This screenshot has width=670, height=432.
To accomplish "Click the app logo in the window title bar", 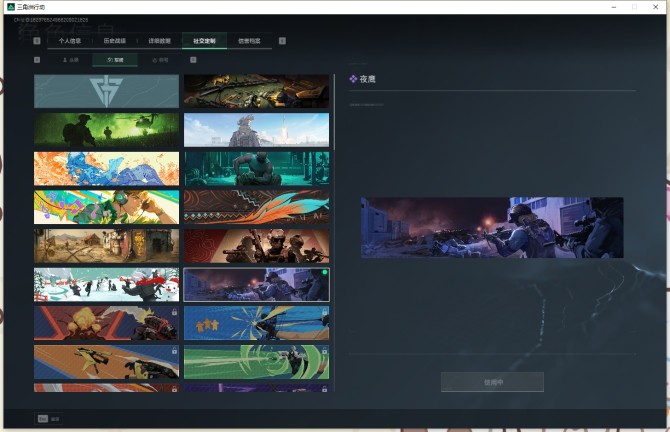I will click(11, 7).
